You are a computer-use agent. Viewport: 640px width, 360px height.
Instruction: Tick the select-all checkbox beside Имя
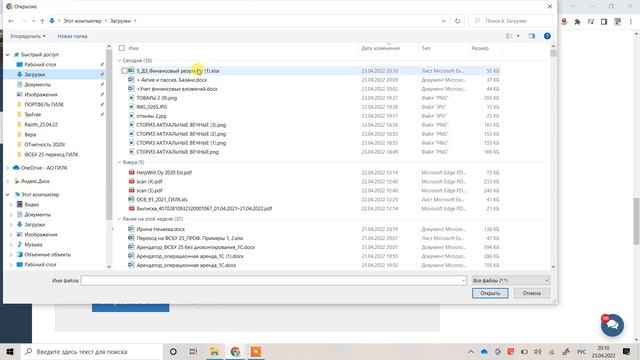click(122, 48)
